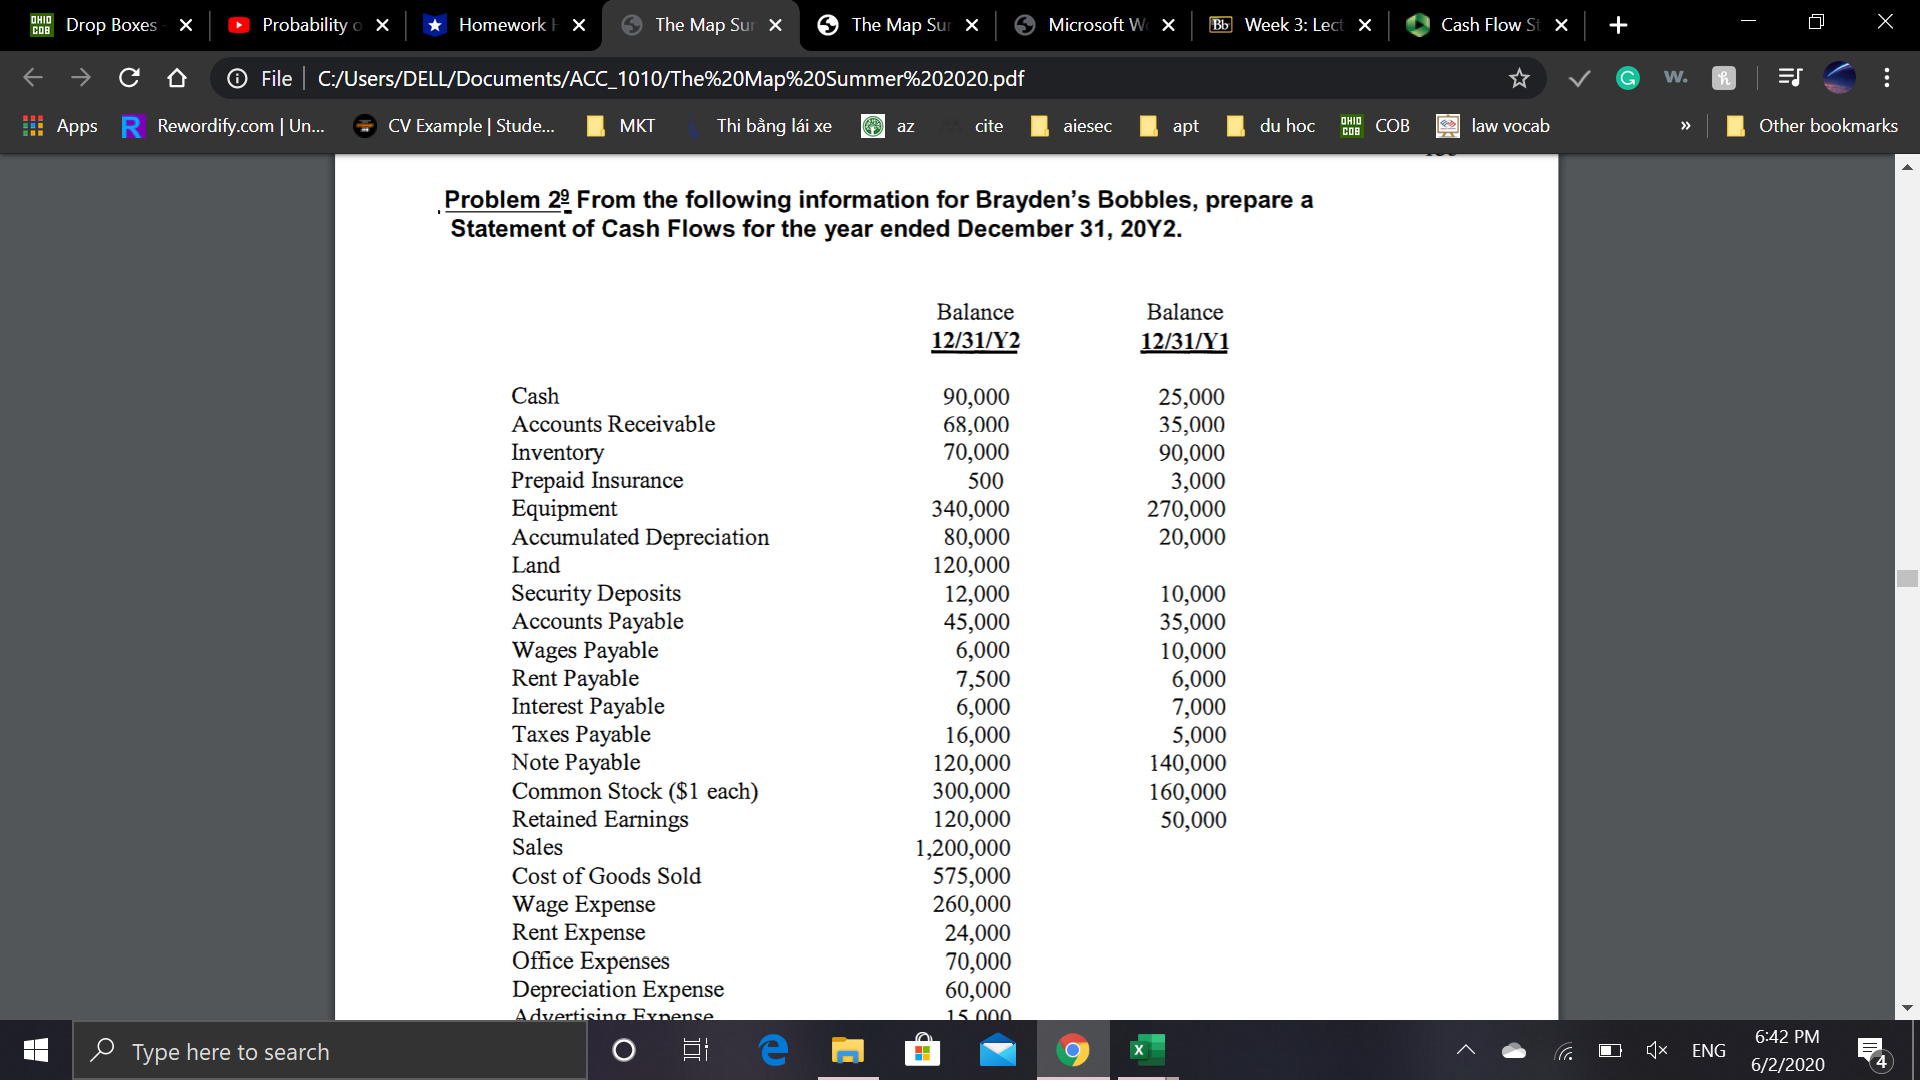Open the hidden bookmarks chevron on bookmarks bar
This screenshot has height=1080, width=1920.
click(x=1687, y=126)
